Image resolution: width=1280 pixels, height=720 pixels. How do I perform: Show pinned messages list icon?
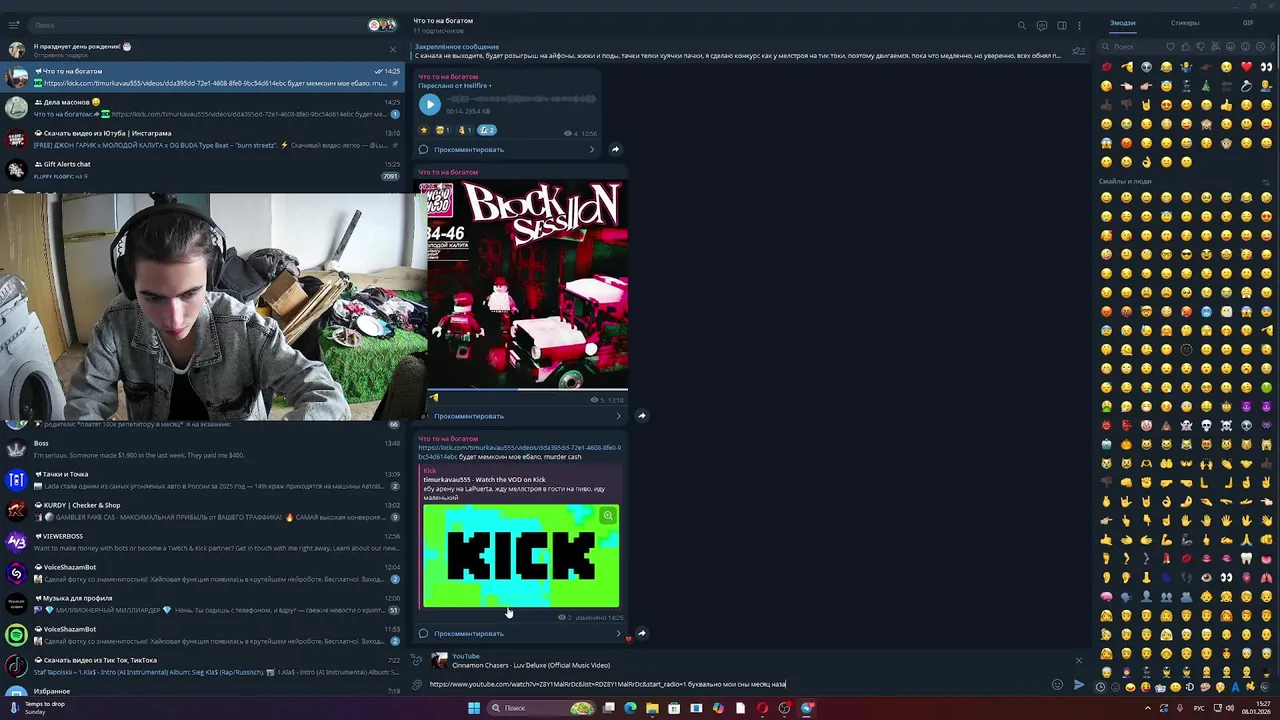(x=1078, y=51)
